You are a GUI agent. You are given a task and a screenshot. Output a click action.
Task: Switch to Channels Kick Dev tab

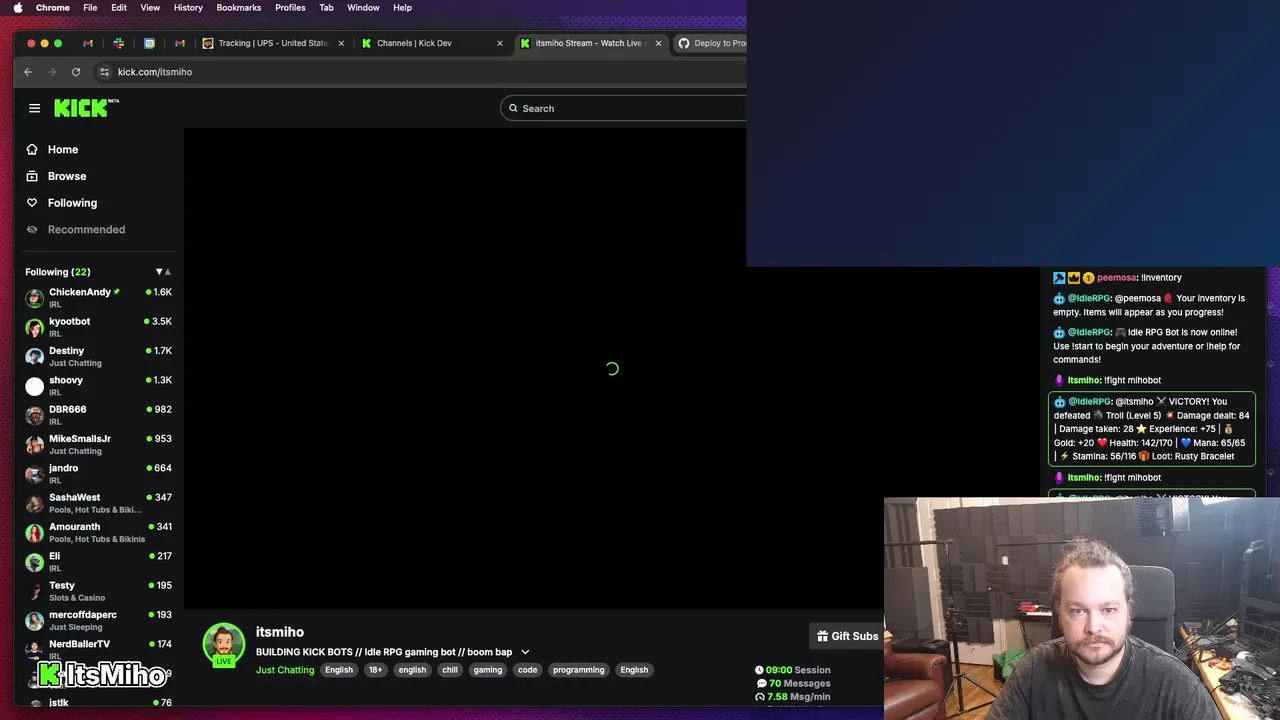coord(431,43)
